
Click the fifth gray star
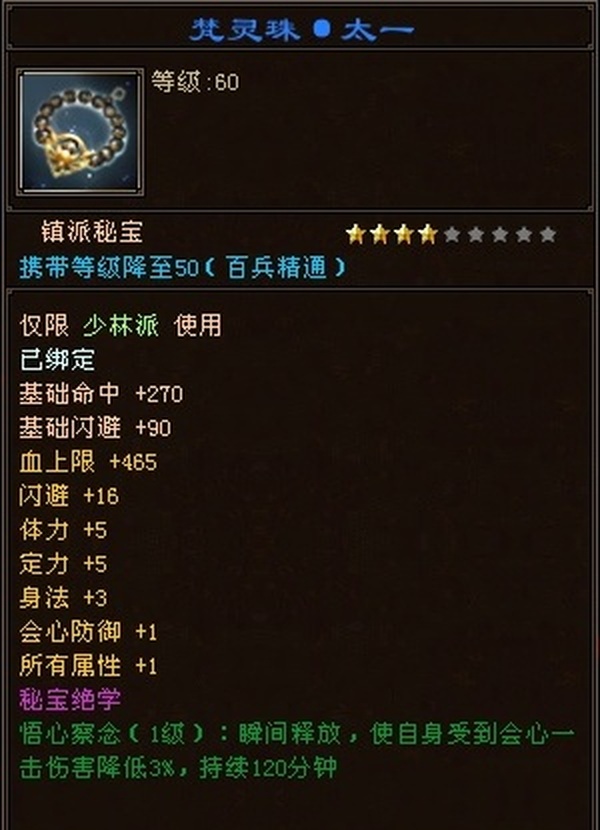(x=452, y=234)
